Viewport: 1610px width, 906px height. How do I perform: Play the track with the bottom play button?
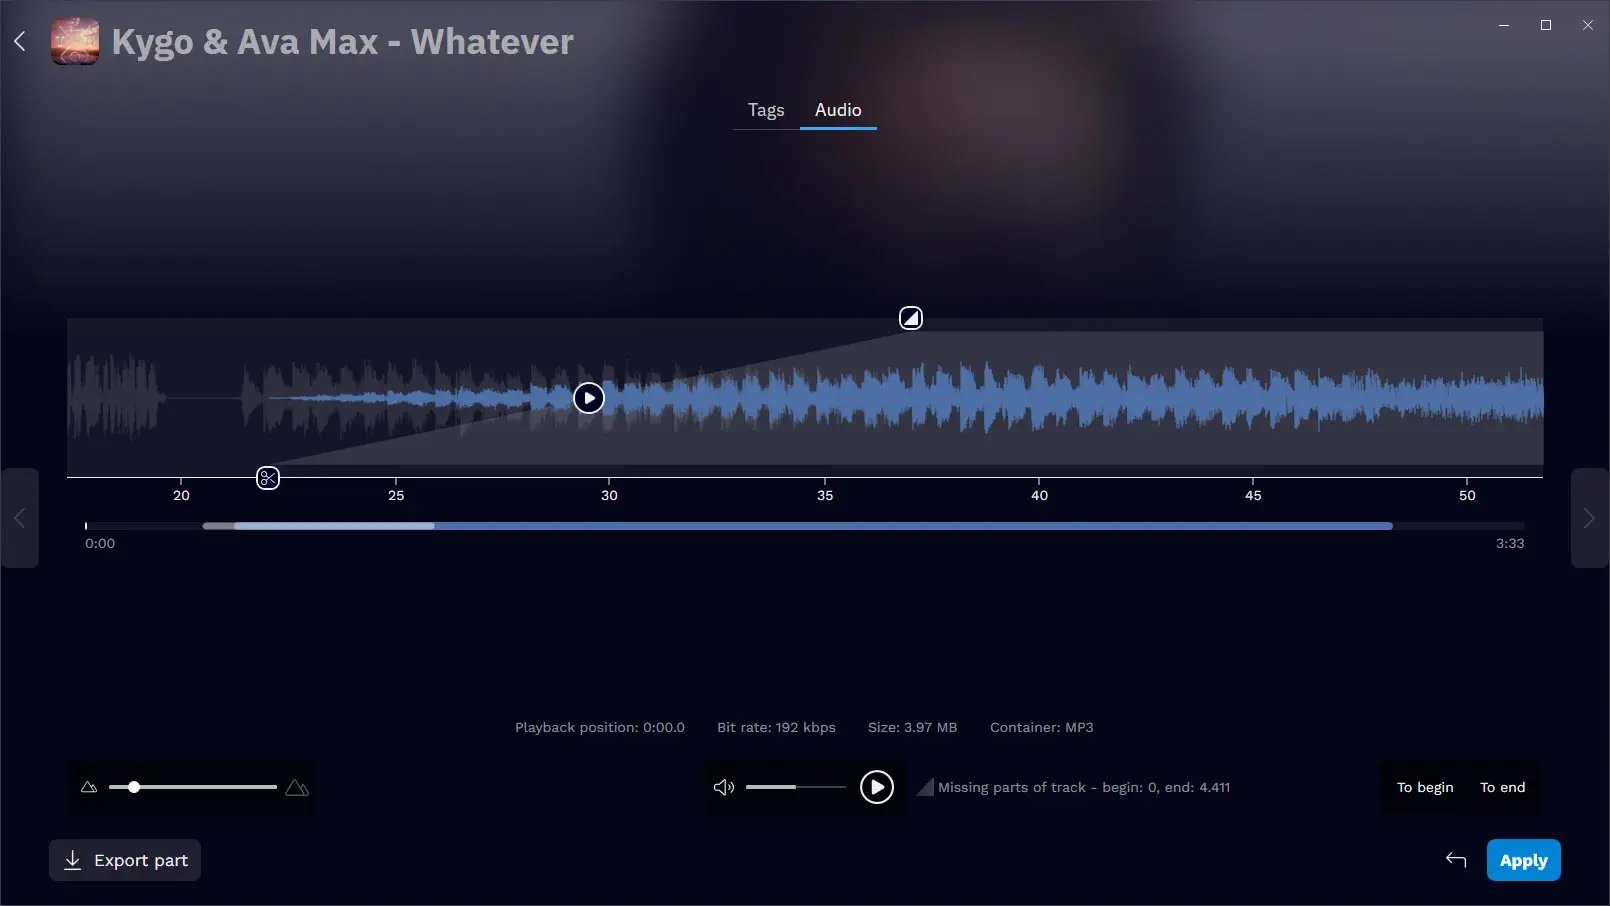click(x=877, y=787)
